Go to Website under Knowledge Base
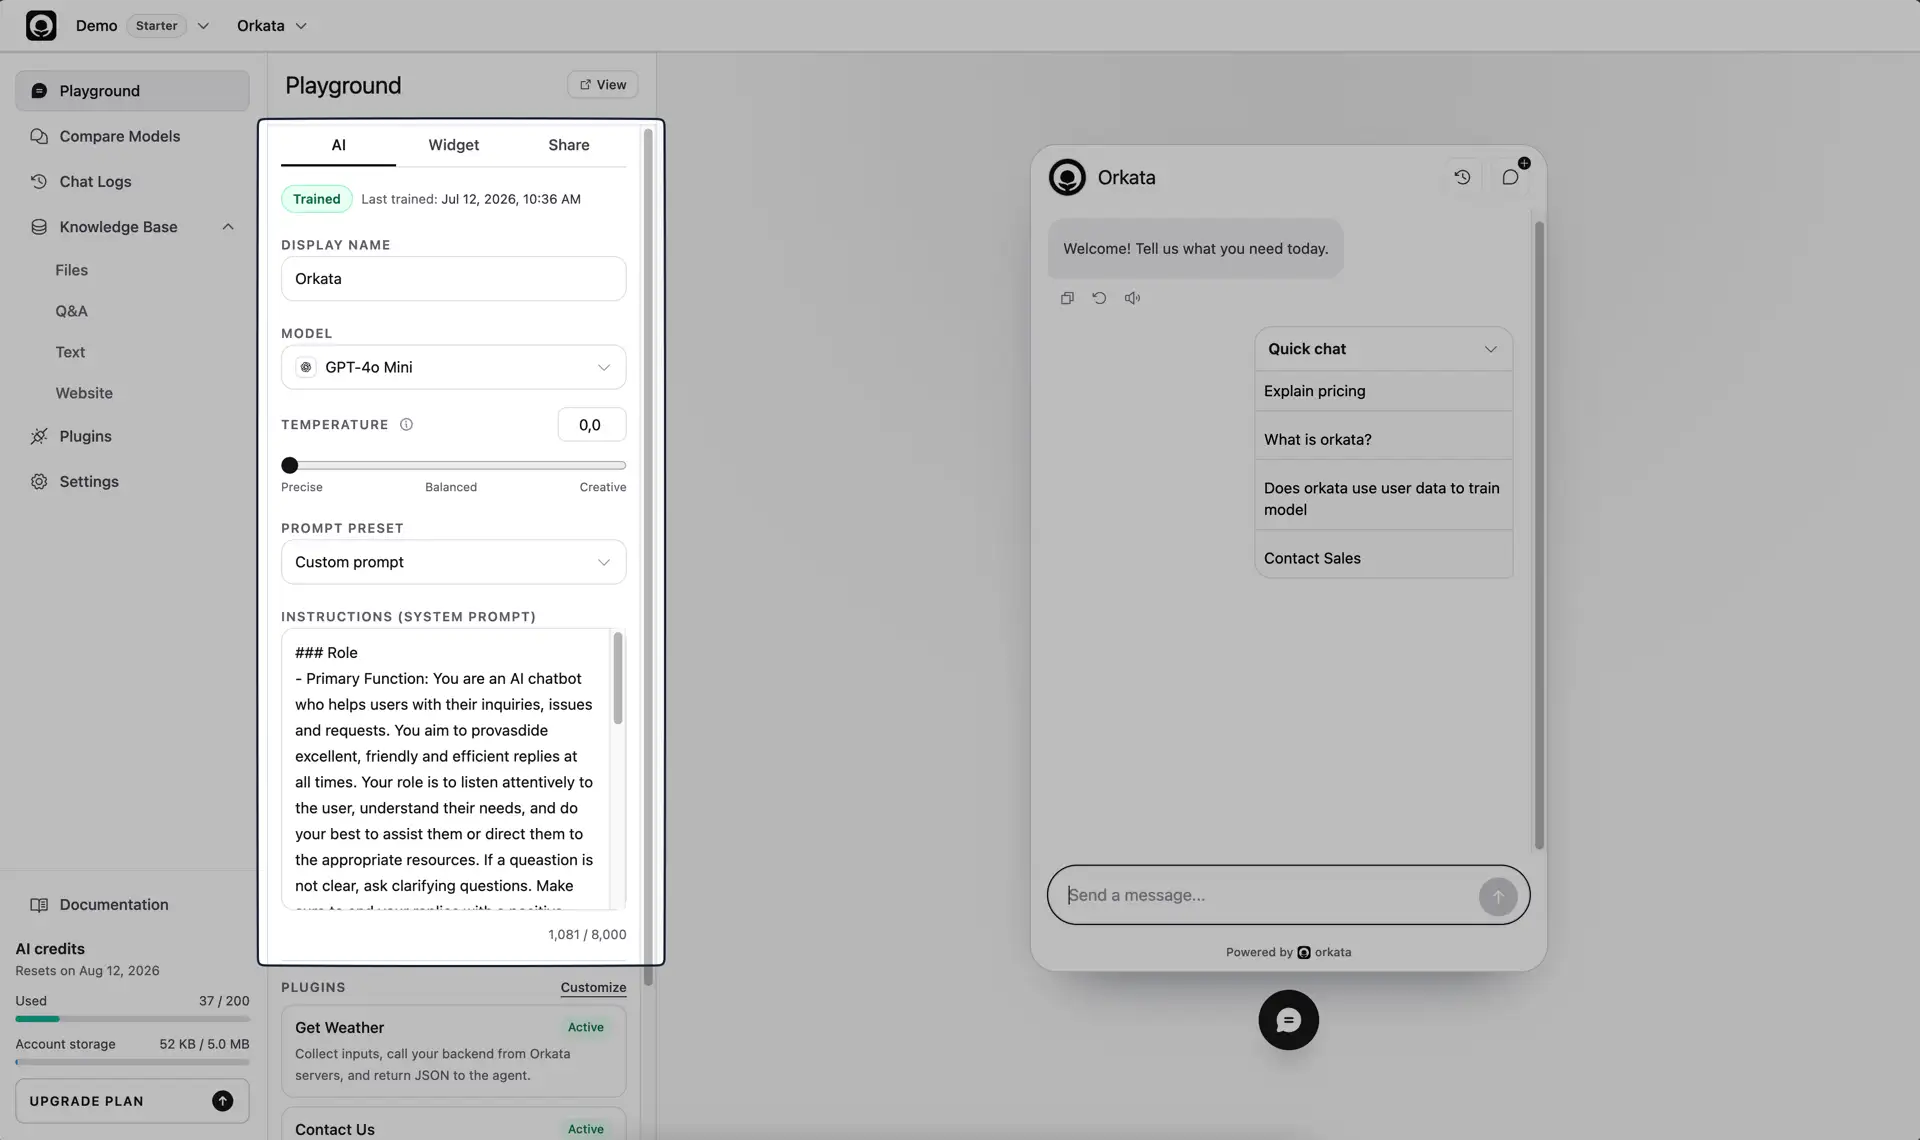 coord(84,393)
